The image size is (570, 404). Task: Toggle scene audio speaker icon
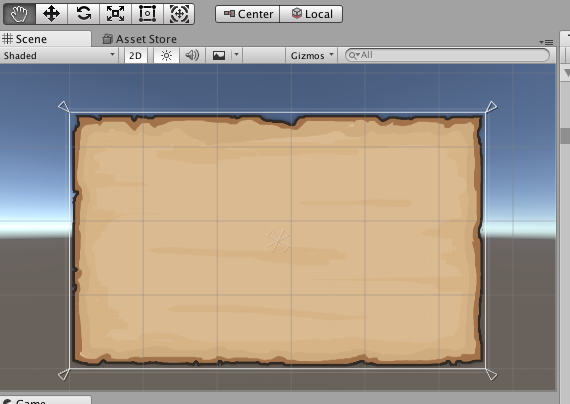tap(192, 56)
